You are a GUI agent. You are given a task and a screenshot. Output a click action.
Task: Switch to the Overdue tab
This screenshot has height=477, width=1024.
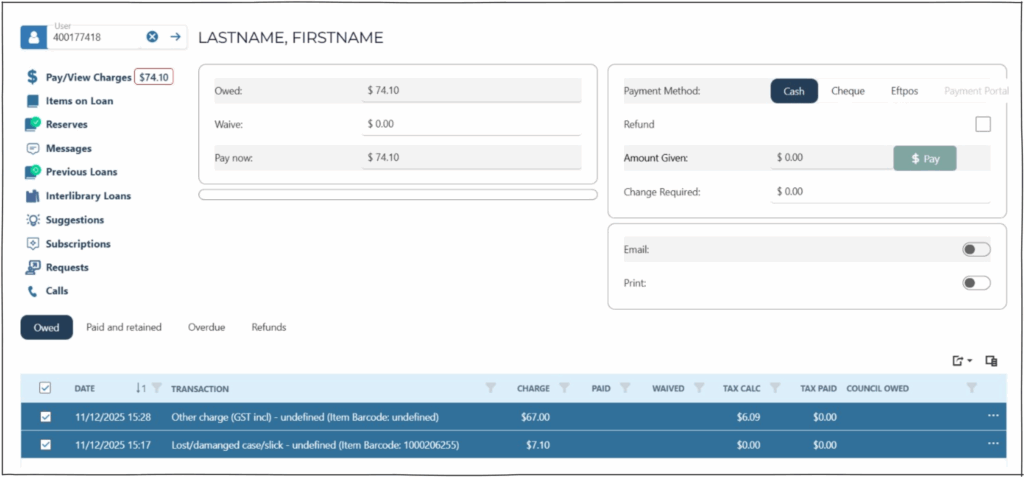pyautogui.click(x=206, y=327)
